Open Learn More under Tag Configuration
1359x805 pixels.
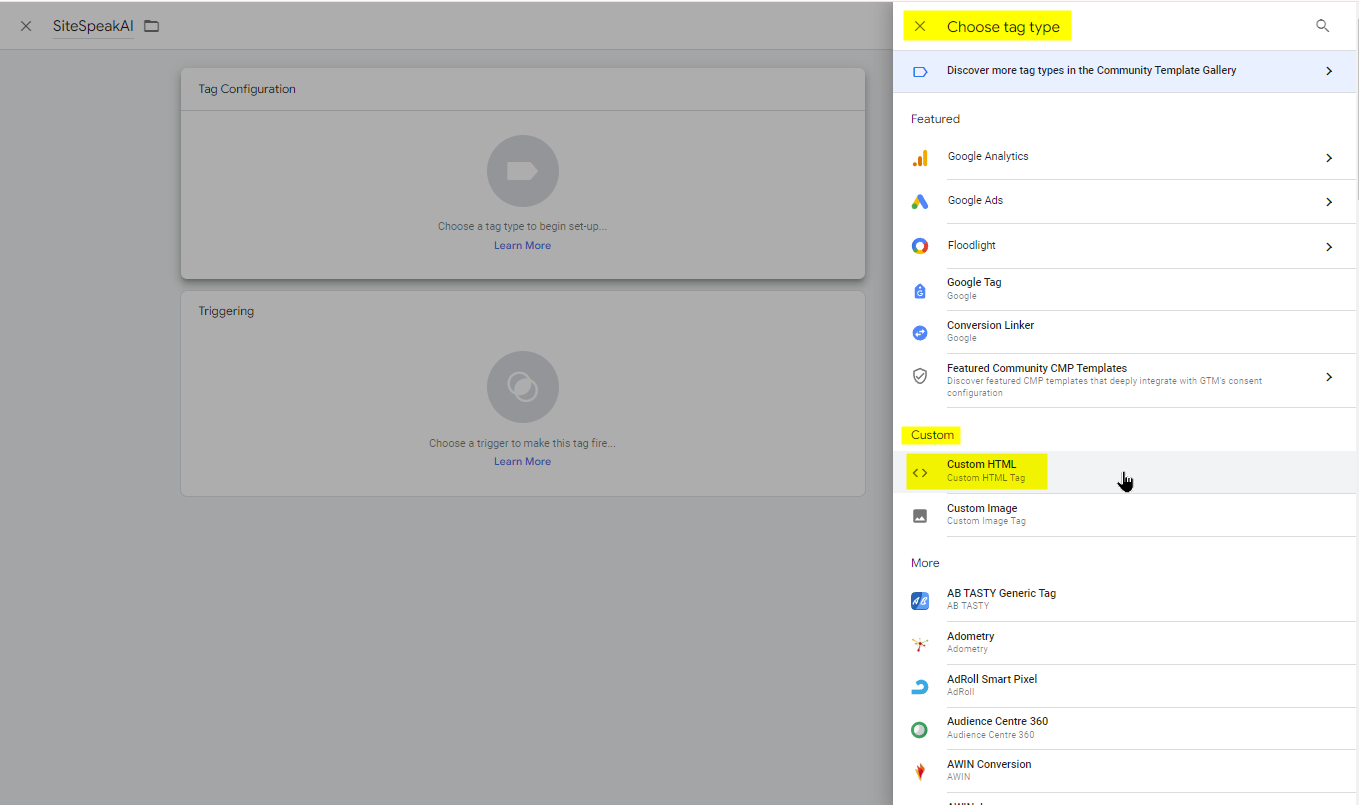[x=522, y=246]
